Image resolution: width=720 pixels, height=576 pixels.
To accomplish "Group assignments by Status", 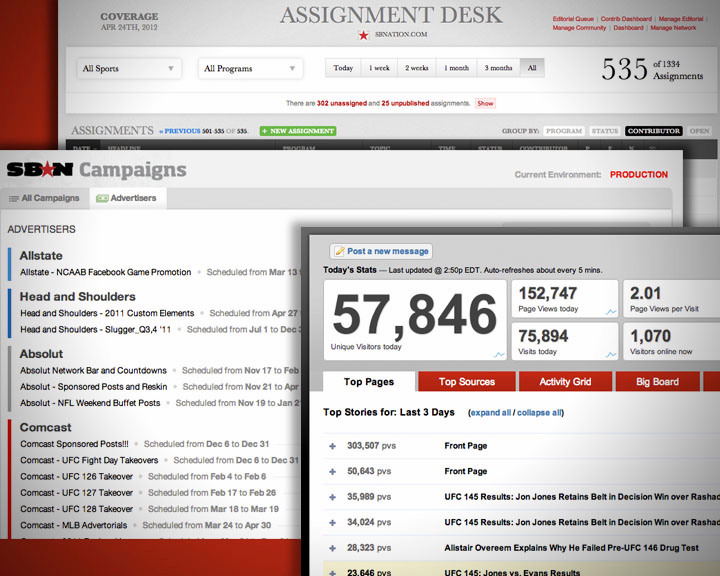I will tap(604, 131).
